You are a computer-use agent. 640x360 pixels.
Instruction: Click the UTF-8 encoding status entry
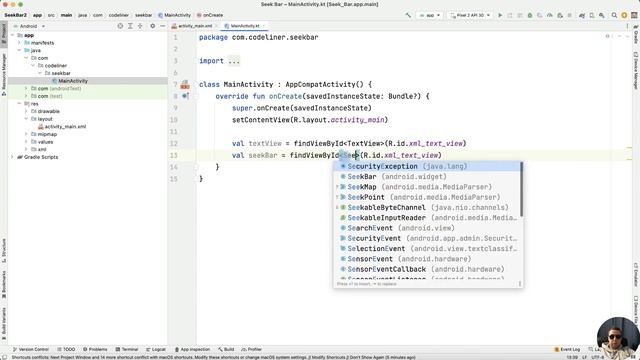click(x=598, y=357)
